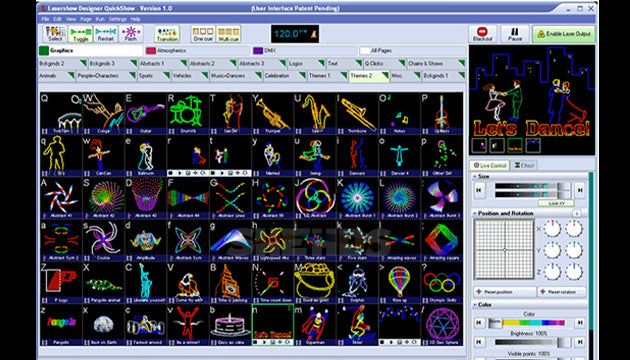The height and width of the screenshot is (360, 630).
Task: Click the Reset position button
Action: [505, 292]
